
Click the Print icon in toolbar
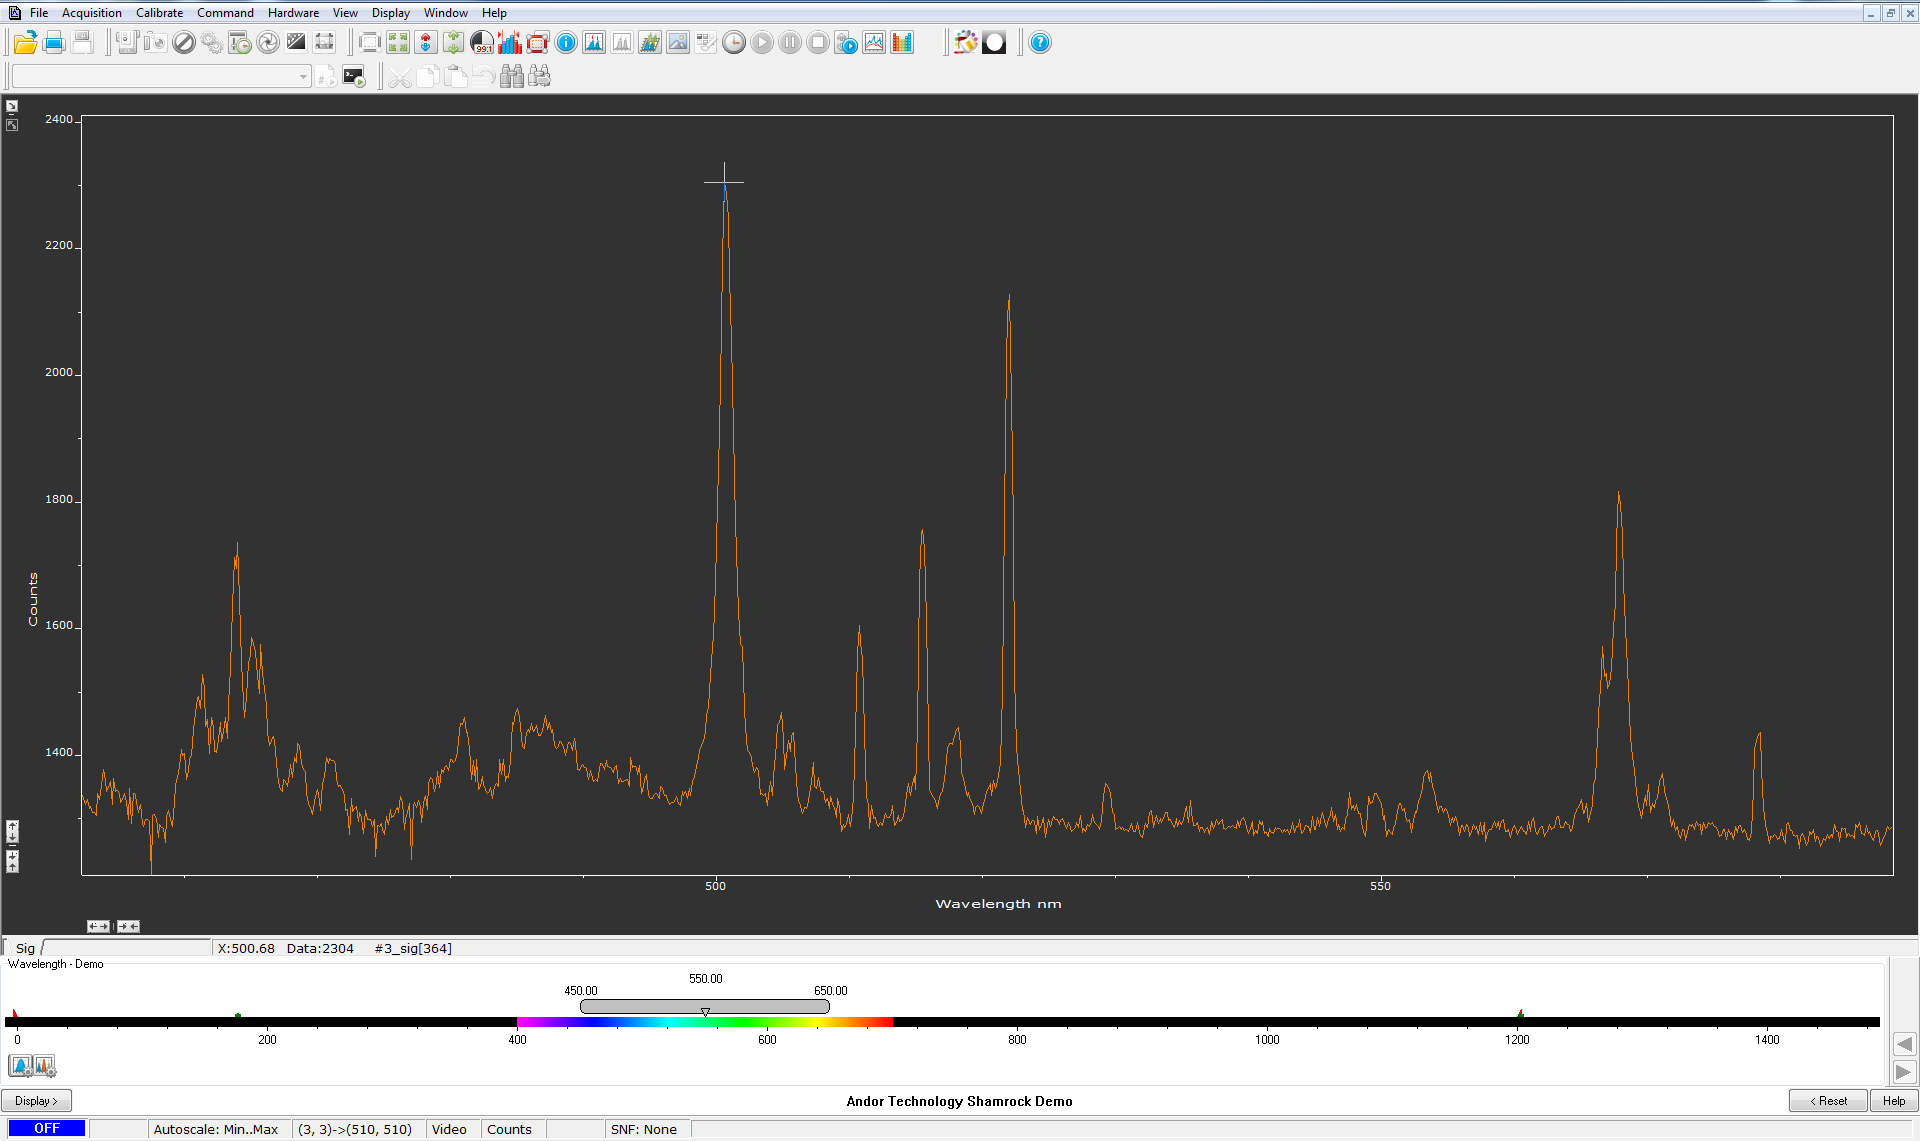pos(54,43)
